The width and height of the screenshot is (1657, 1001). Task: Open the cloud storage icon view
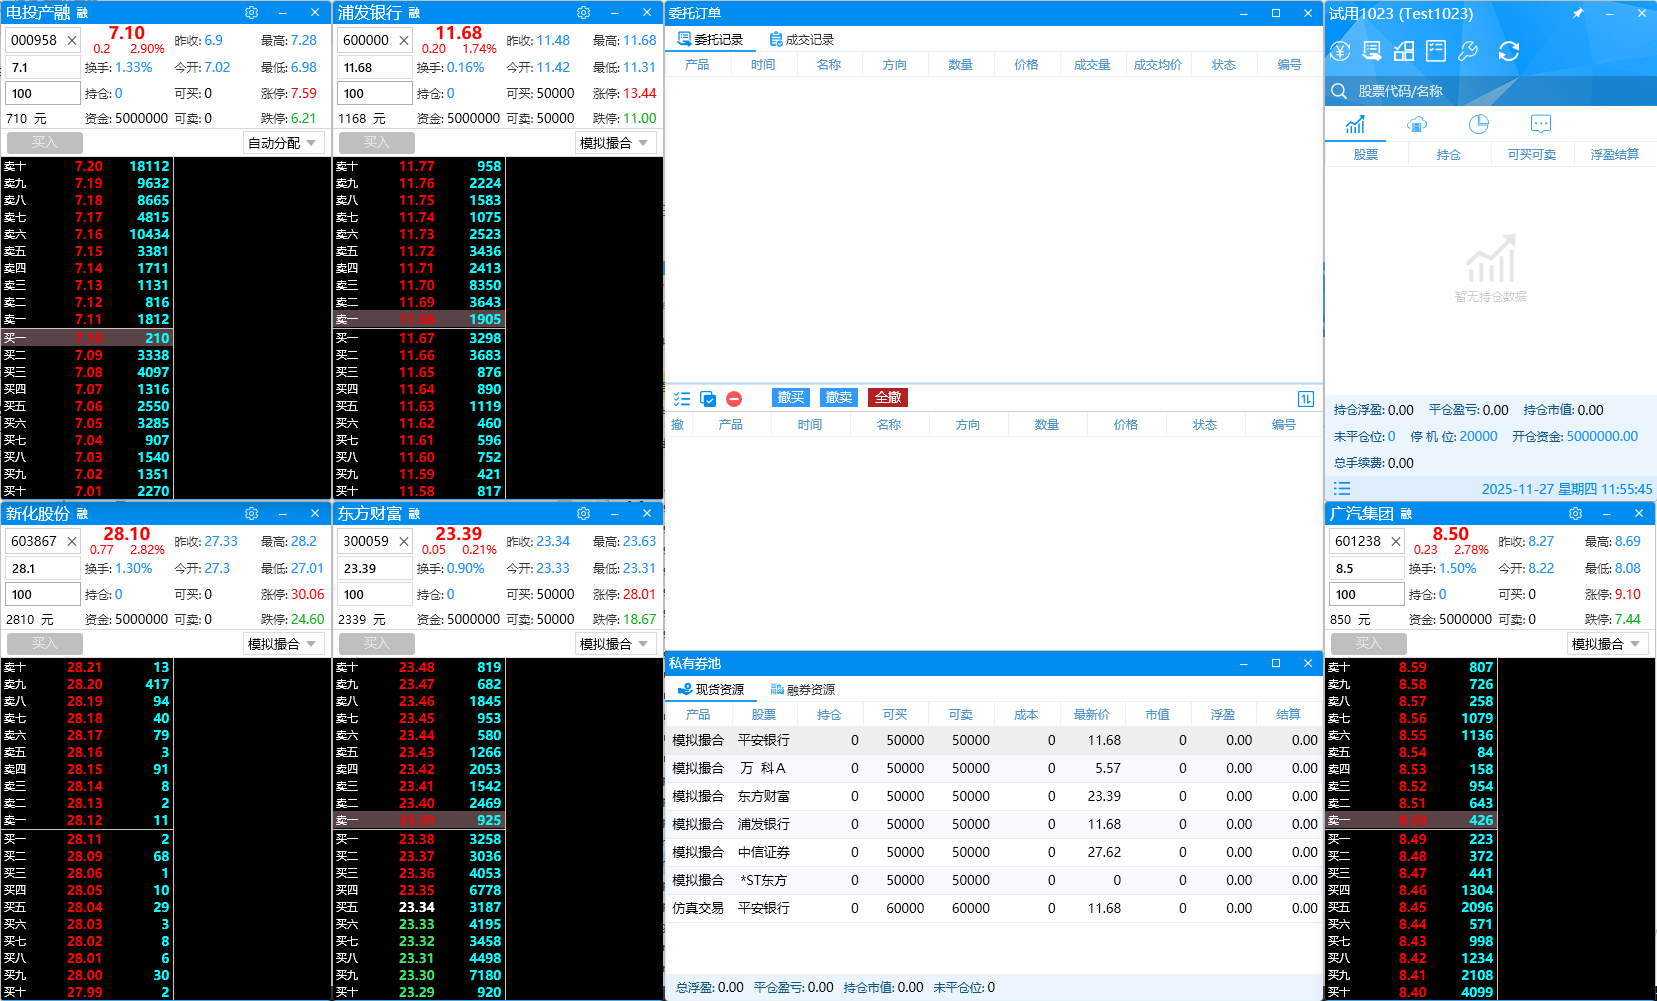click(x=1416, y=125)
